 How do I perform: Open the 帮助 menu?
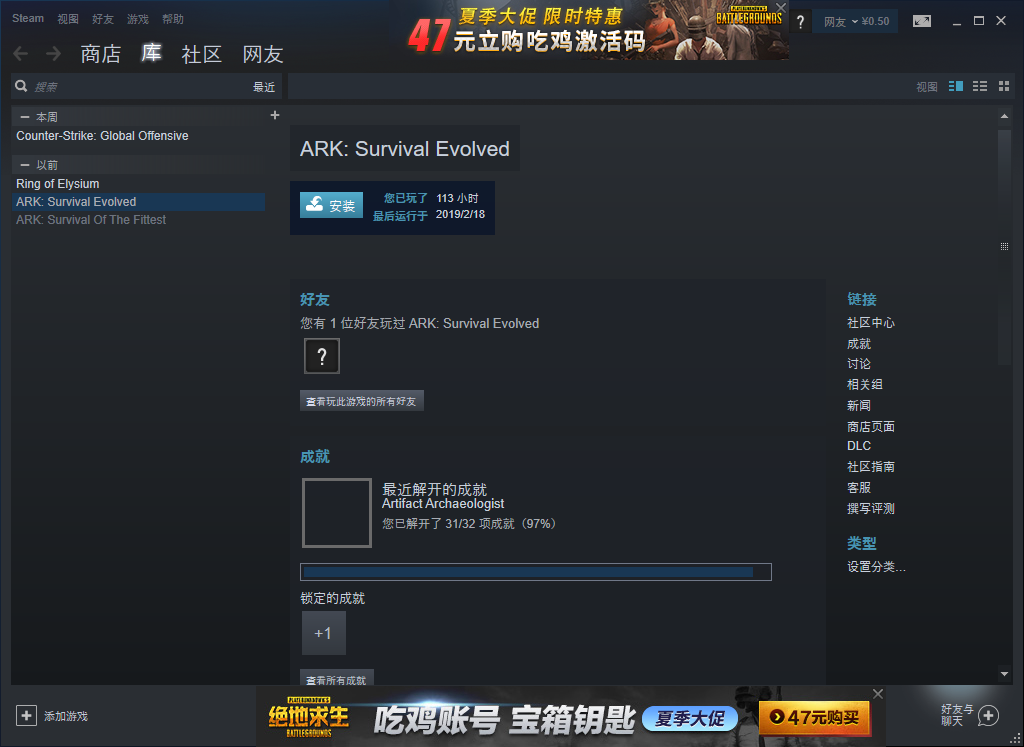tap(173, 19)
